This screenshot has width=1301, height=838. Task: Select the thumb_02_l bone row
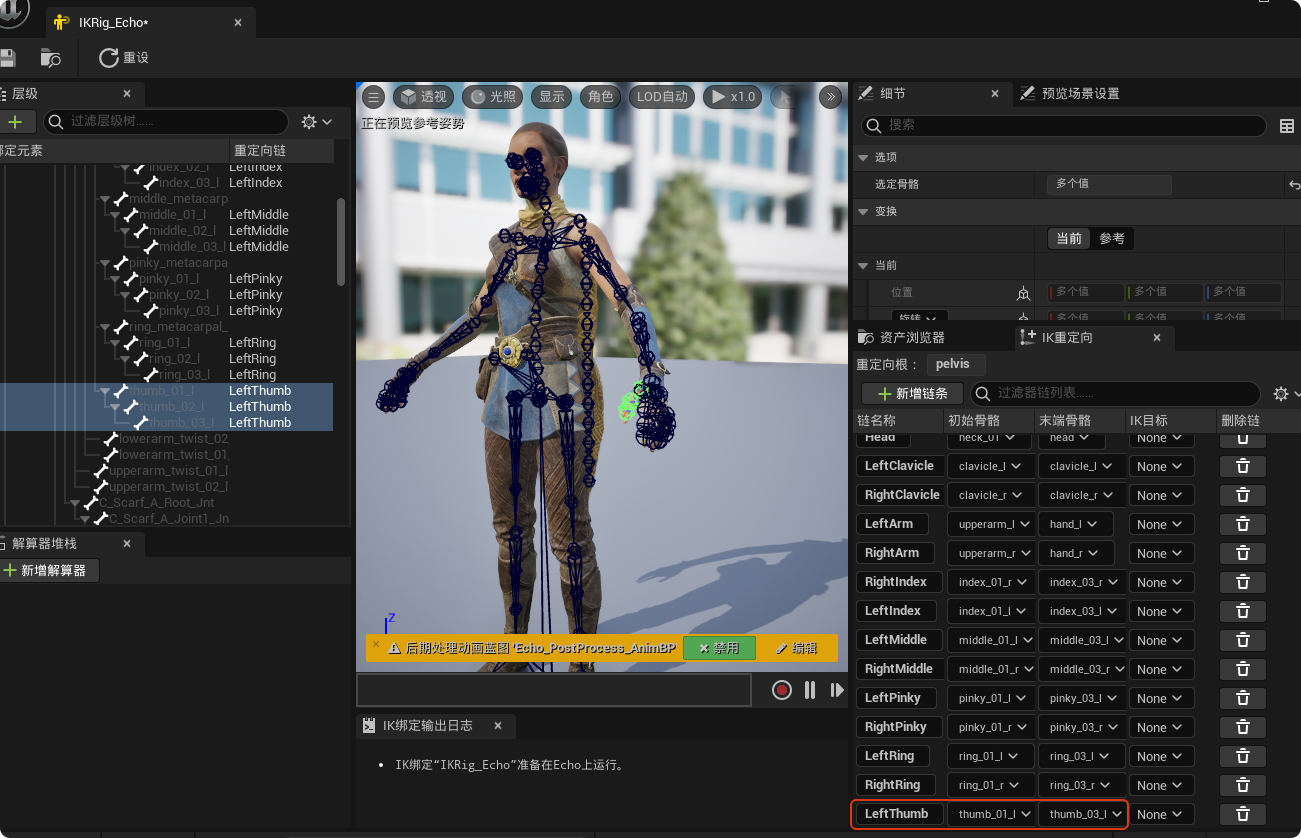tap(166, 407)
